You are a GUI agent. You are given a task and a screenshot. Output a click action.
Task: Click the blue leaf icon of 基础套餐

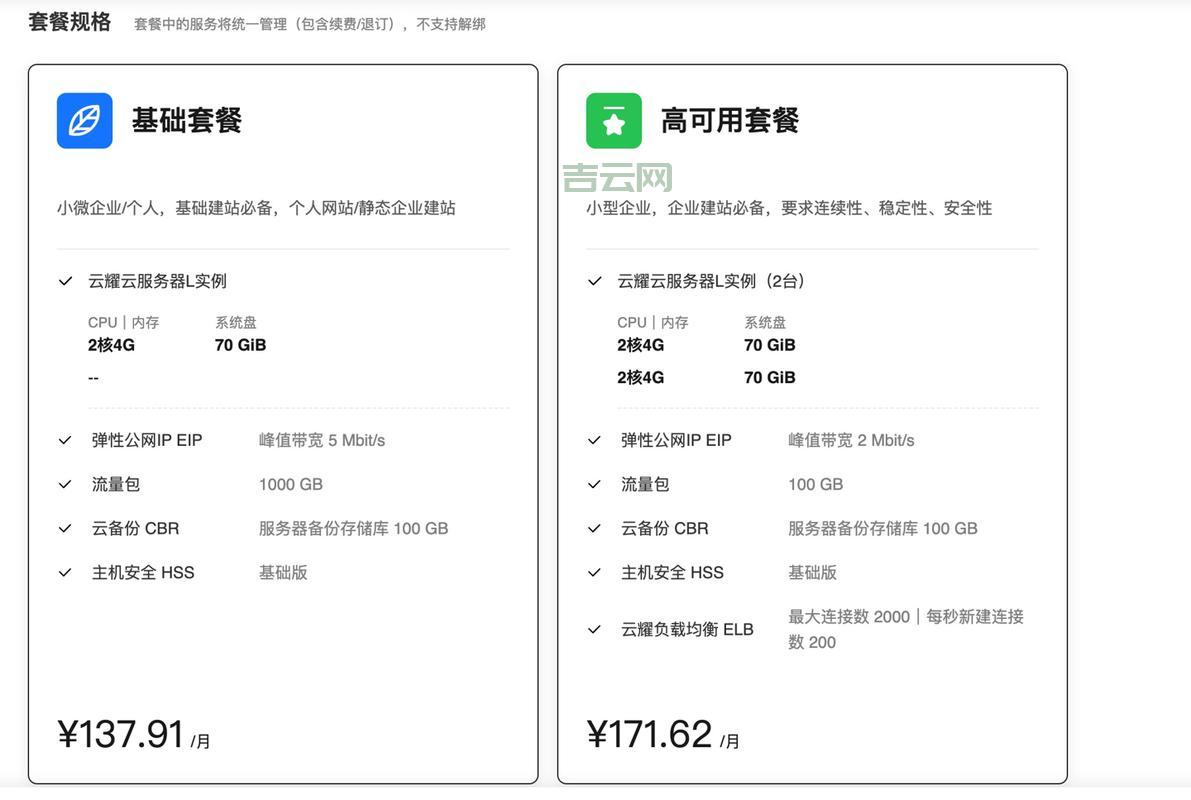pyautogui.click(x=82, y=118)
